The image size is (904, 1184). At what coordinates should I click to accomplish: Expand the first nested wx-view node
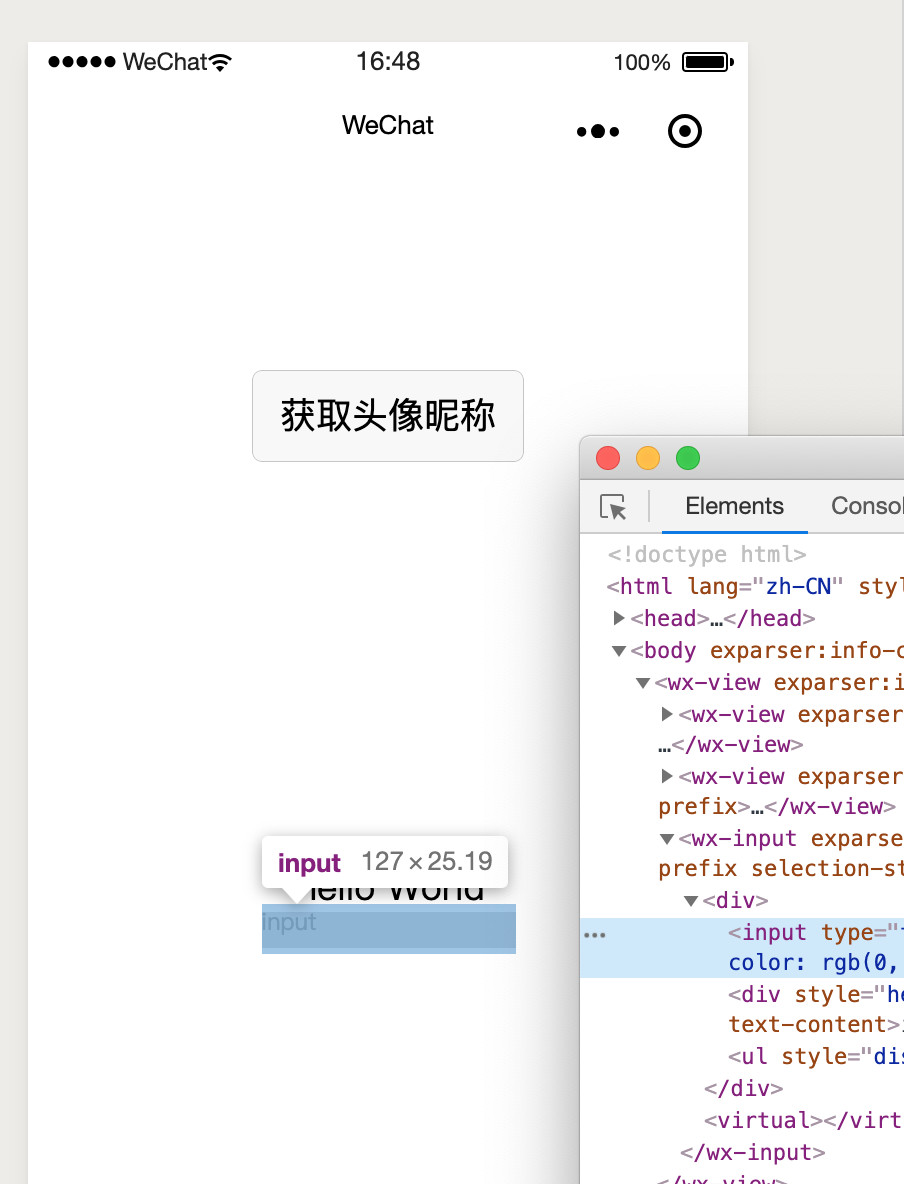pos(667,714)
